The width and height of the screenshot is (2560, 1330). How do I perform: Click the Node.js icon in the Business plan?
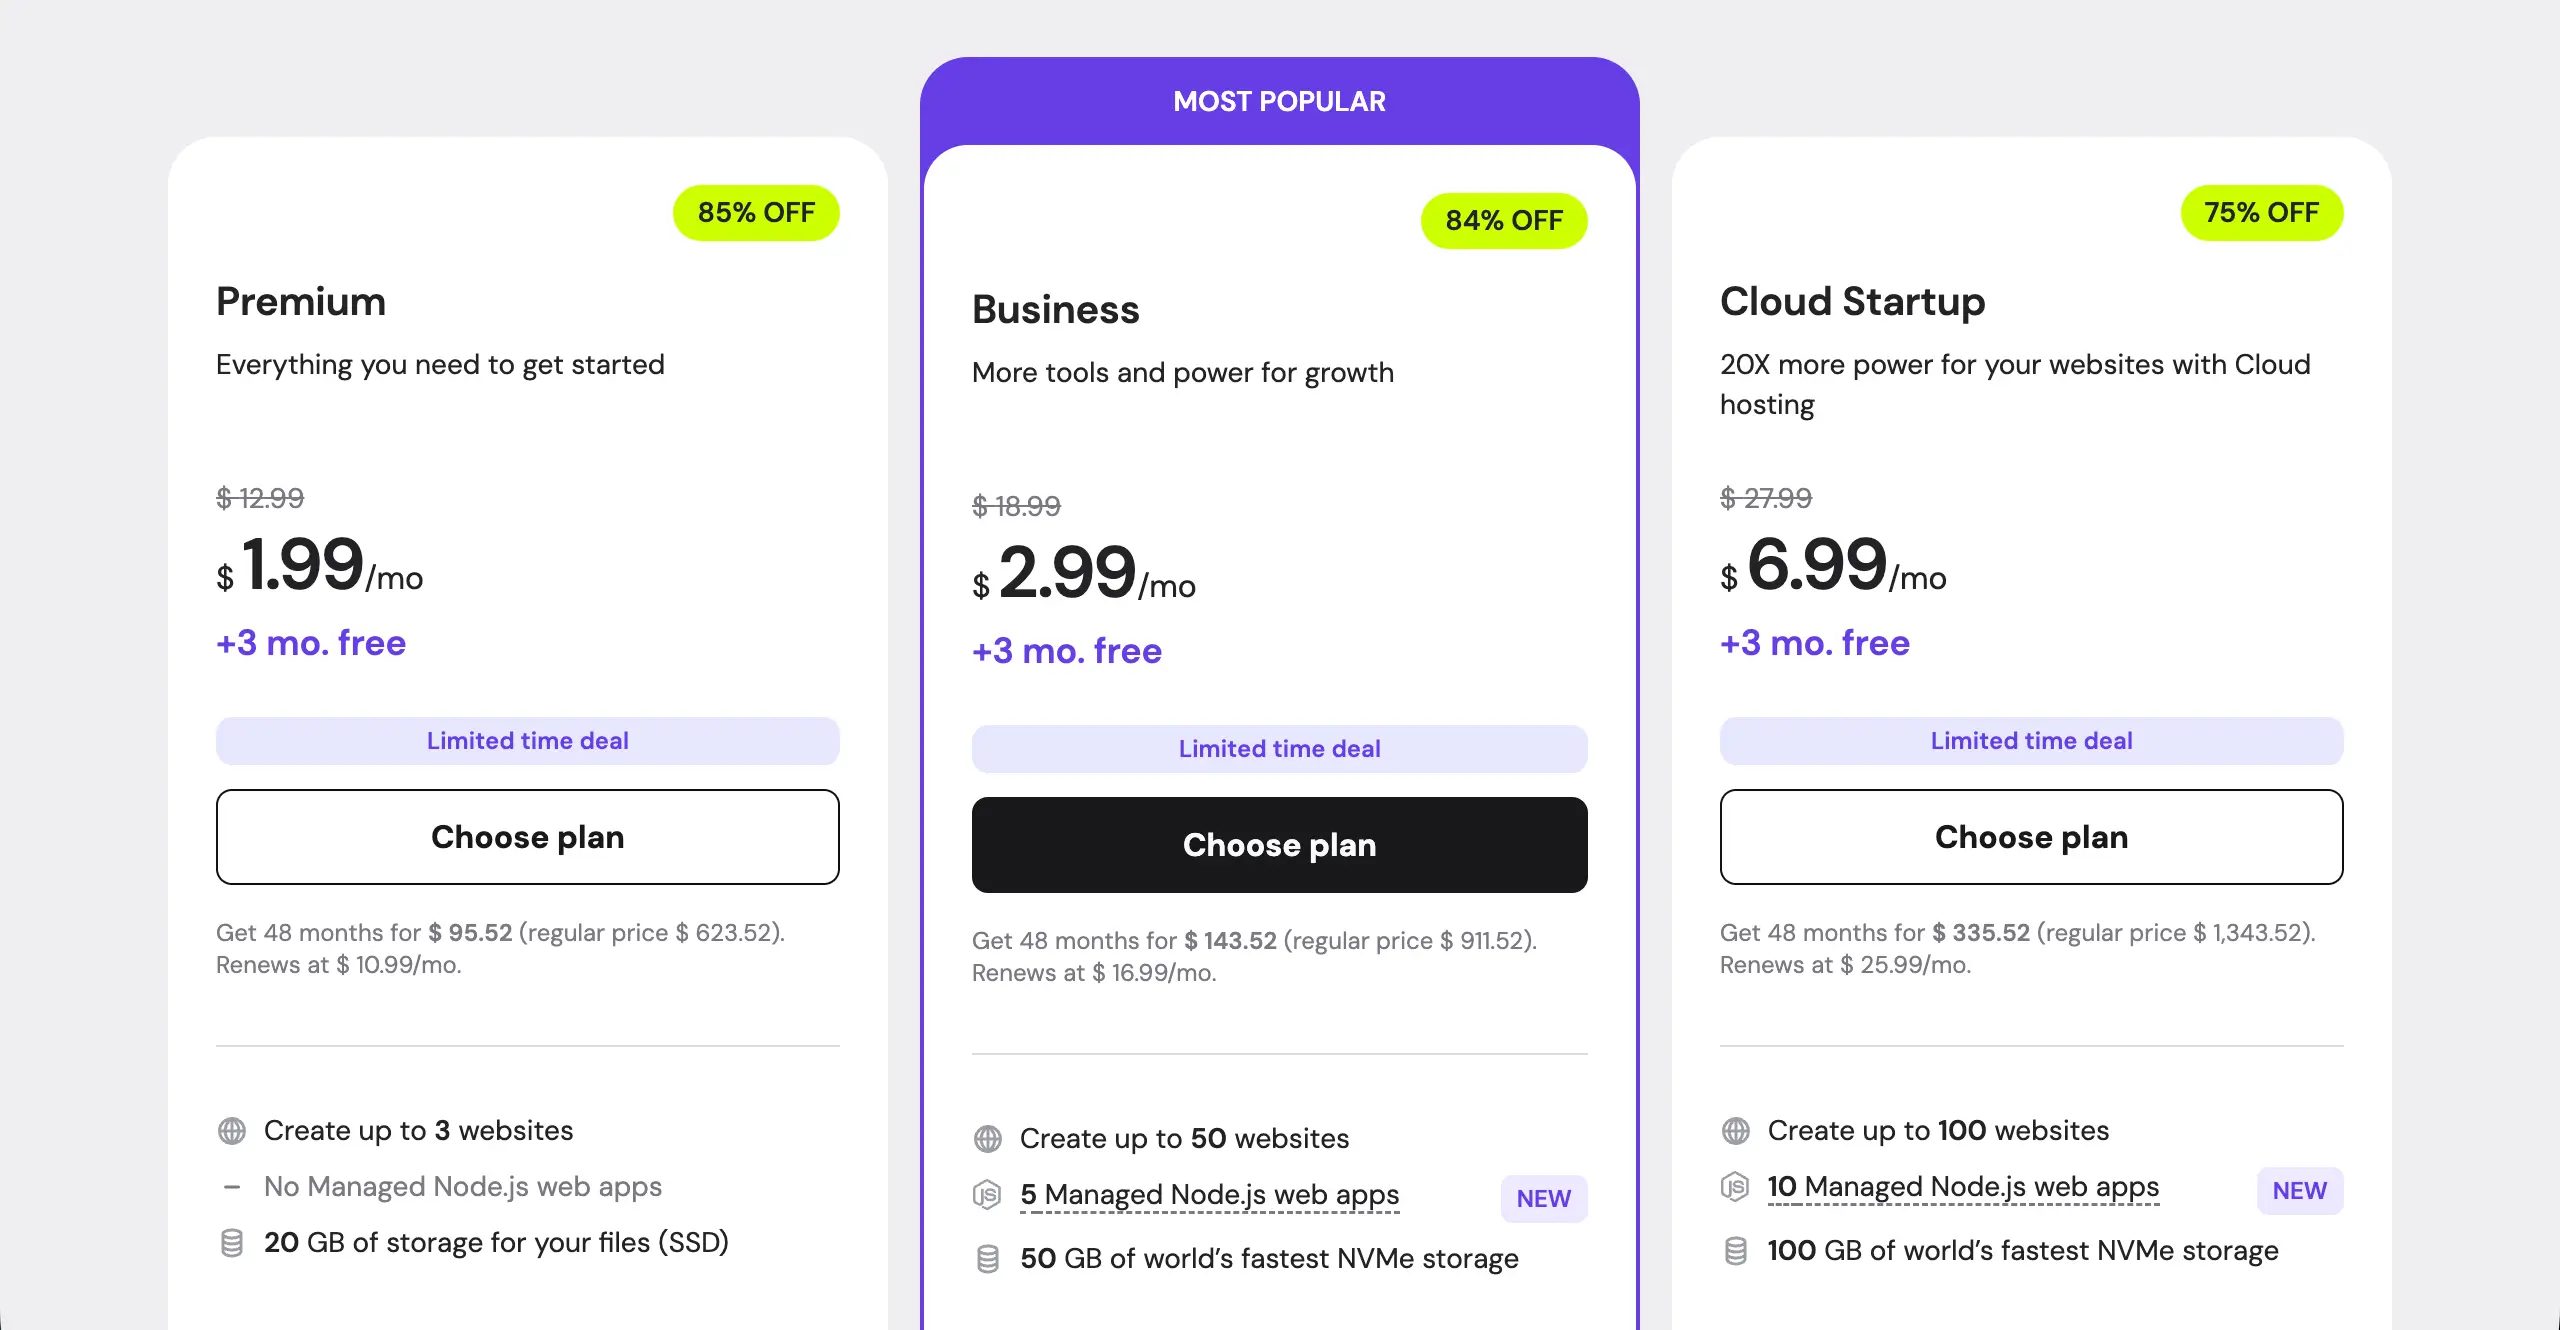coord(988,1196)
